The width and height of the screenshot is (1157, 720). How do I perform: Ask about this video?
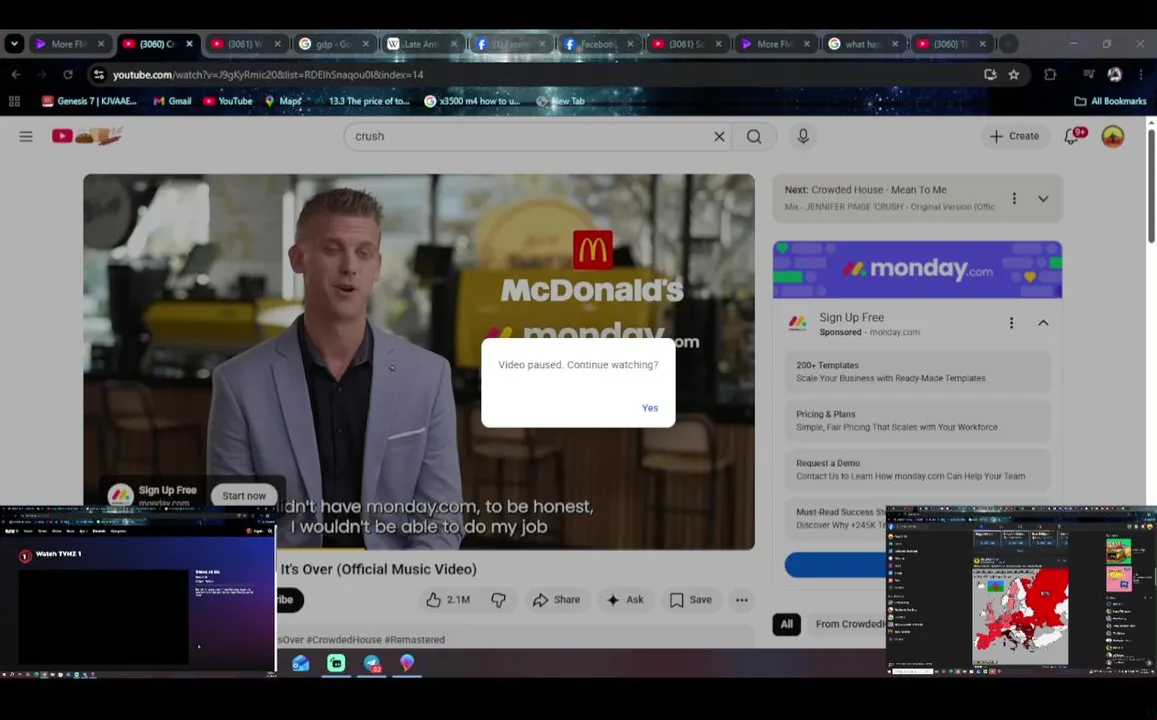pyautogui.click(x=625, y=600)
